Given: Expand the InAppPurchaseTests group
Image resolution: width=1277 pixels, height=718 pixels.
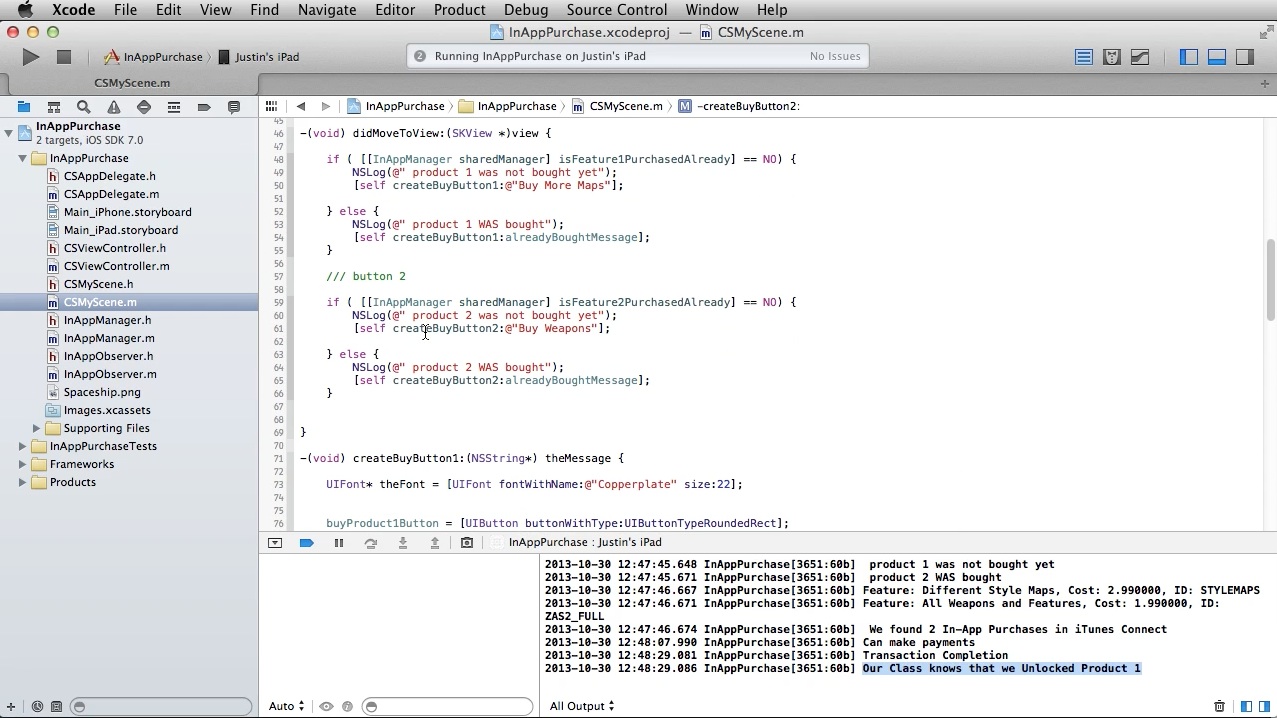Looking at the screenshot, I should (22, 446).
